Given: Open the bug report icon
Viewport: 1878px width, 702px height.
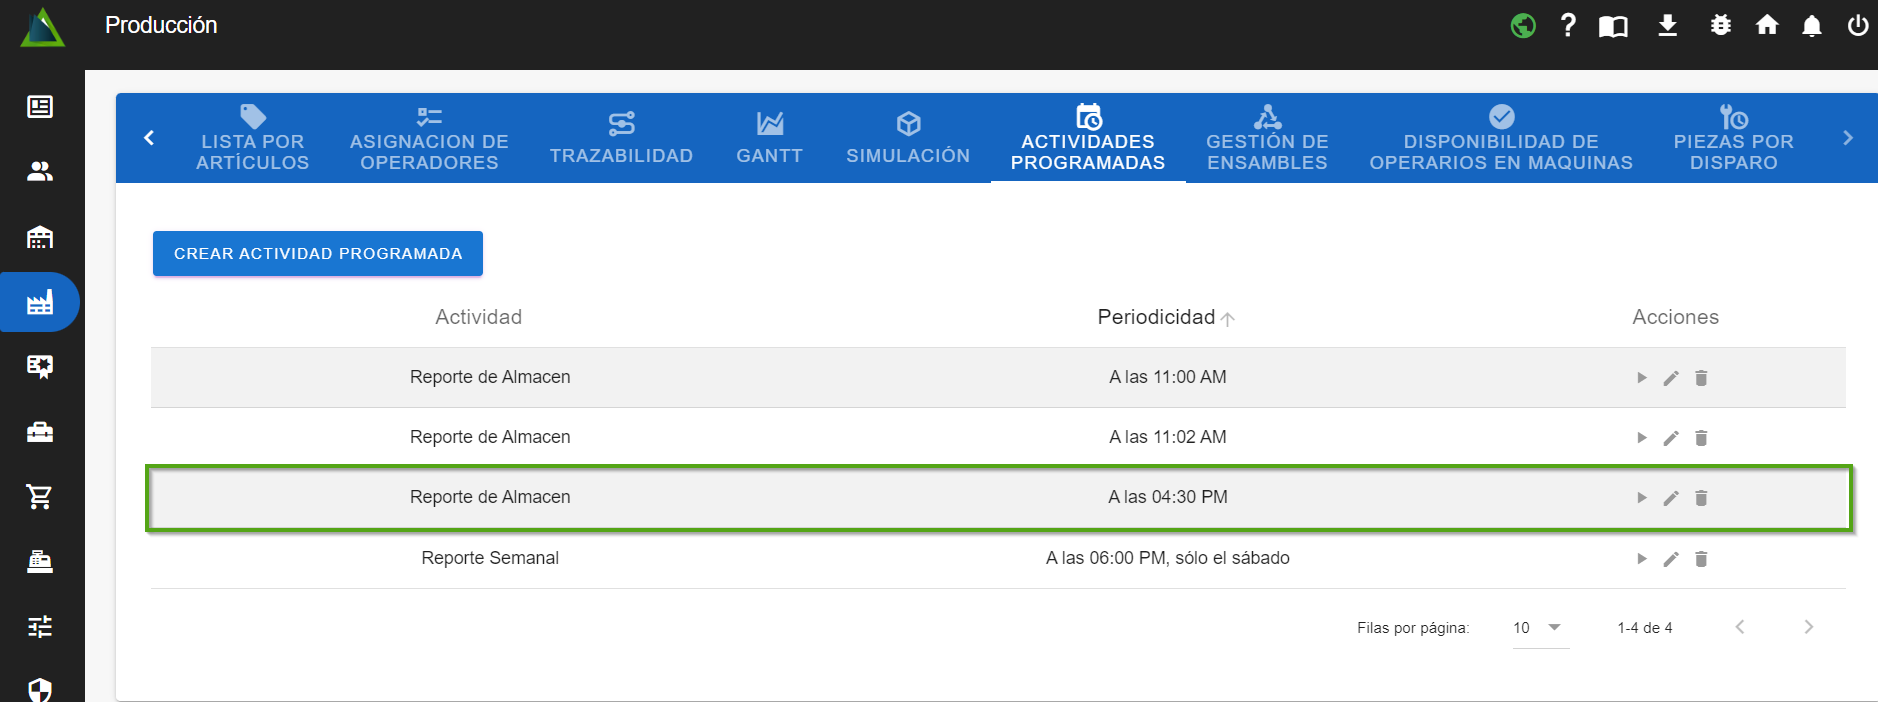Looking at the screenshot, I should [x=1720, y=25].
